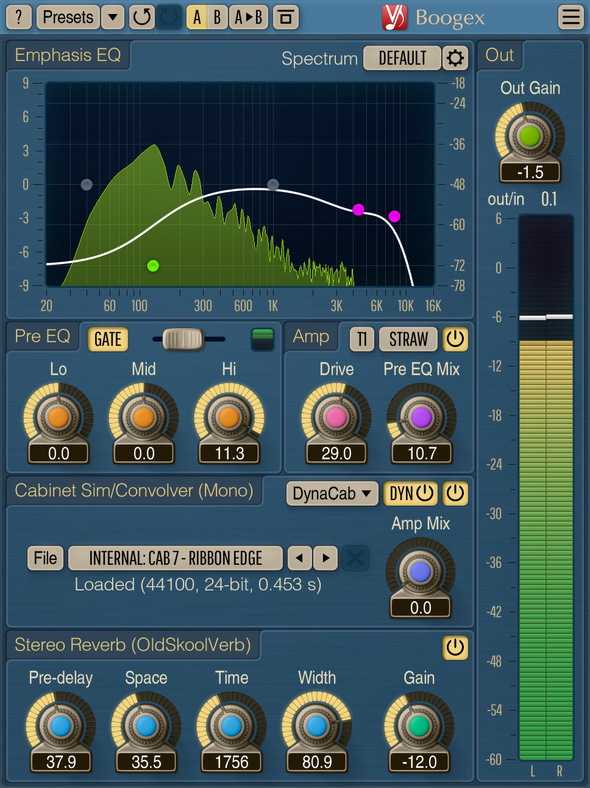Image resolution: width=590 pixels, height=788 pixels.
Task: Toggle the Stereo Reverb power button
Action: tap(455, 648)
